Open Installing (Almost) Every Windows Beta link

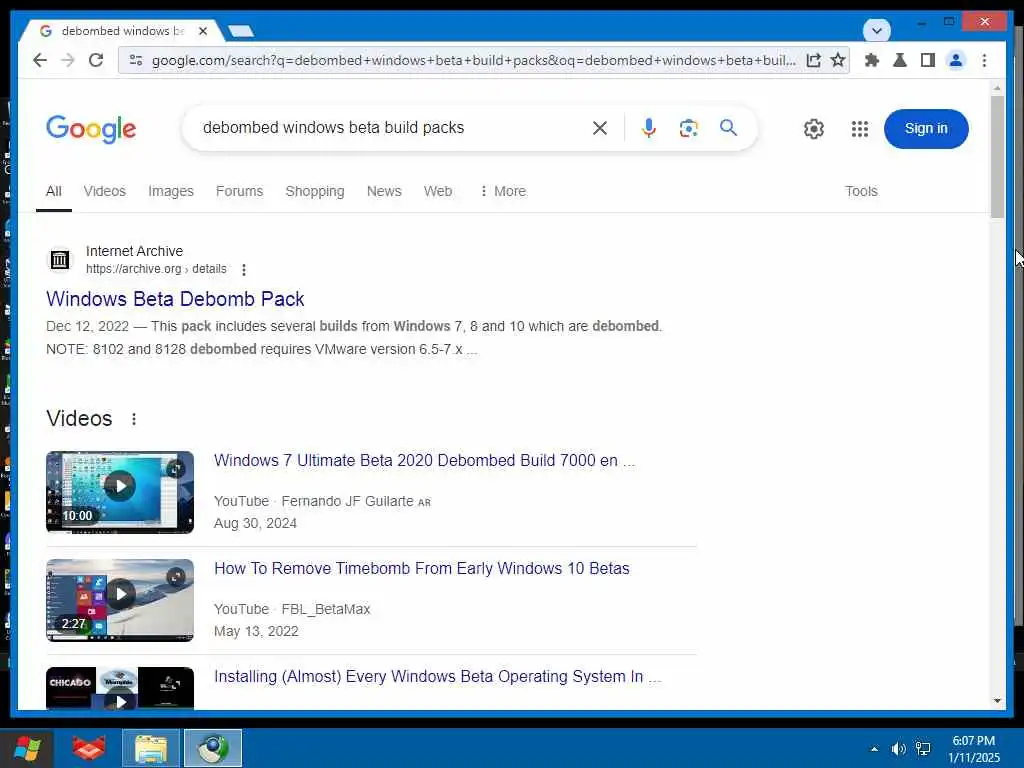438,677
